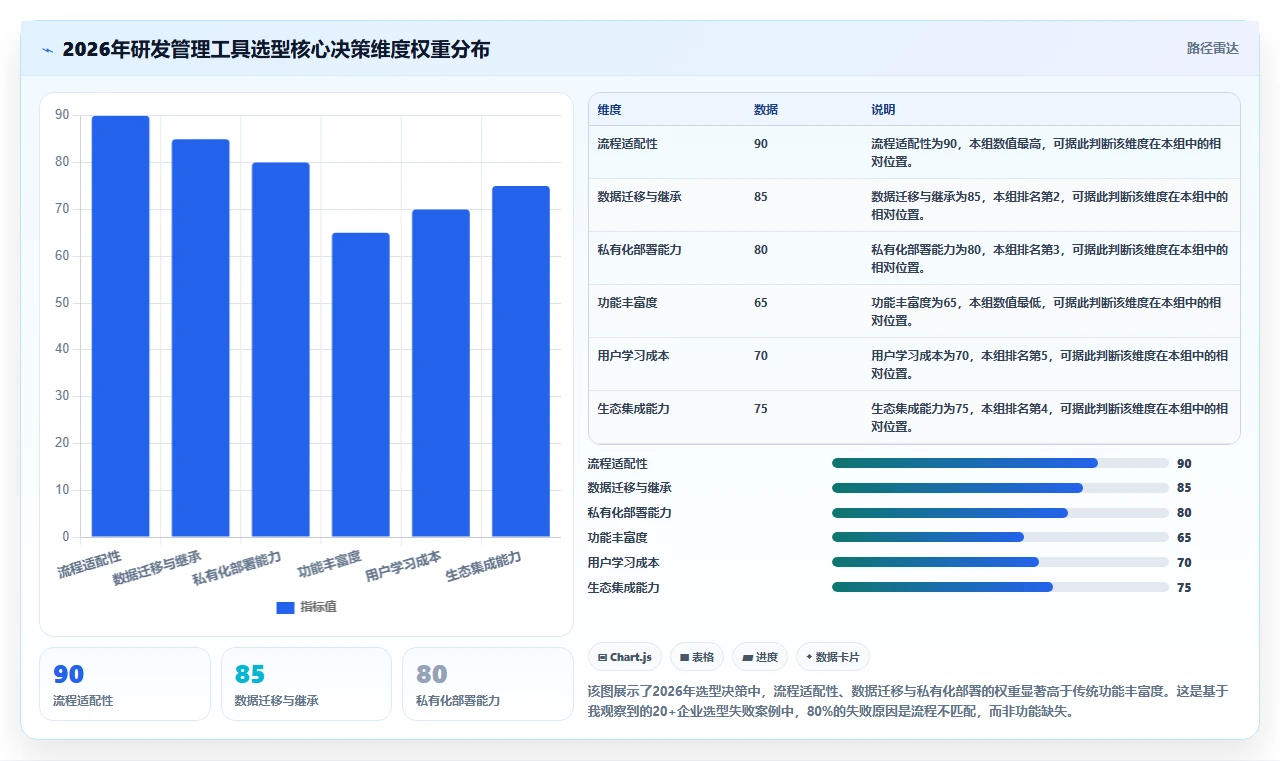Click the value 65 in the table

point(761,303)
